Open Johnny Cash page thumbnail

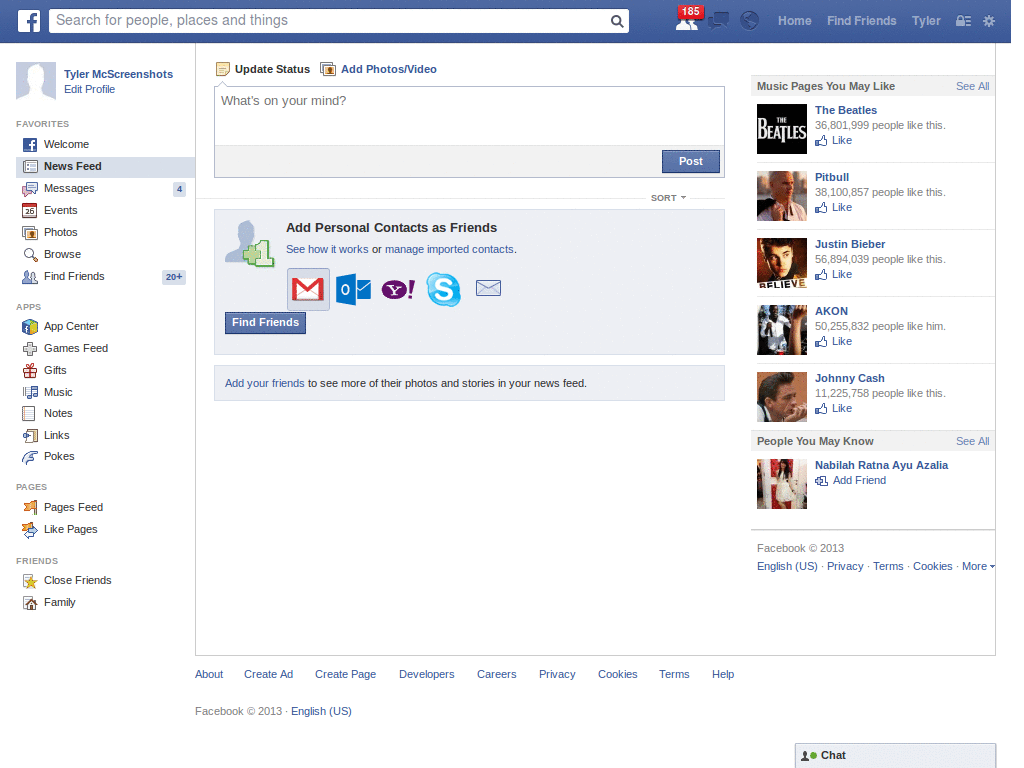click(782, 397)
